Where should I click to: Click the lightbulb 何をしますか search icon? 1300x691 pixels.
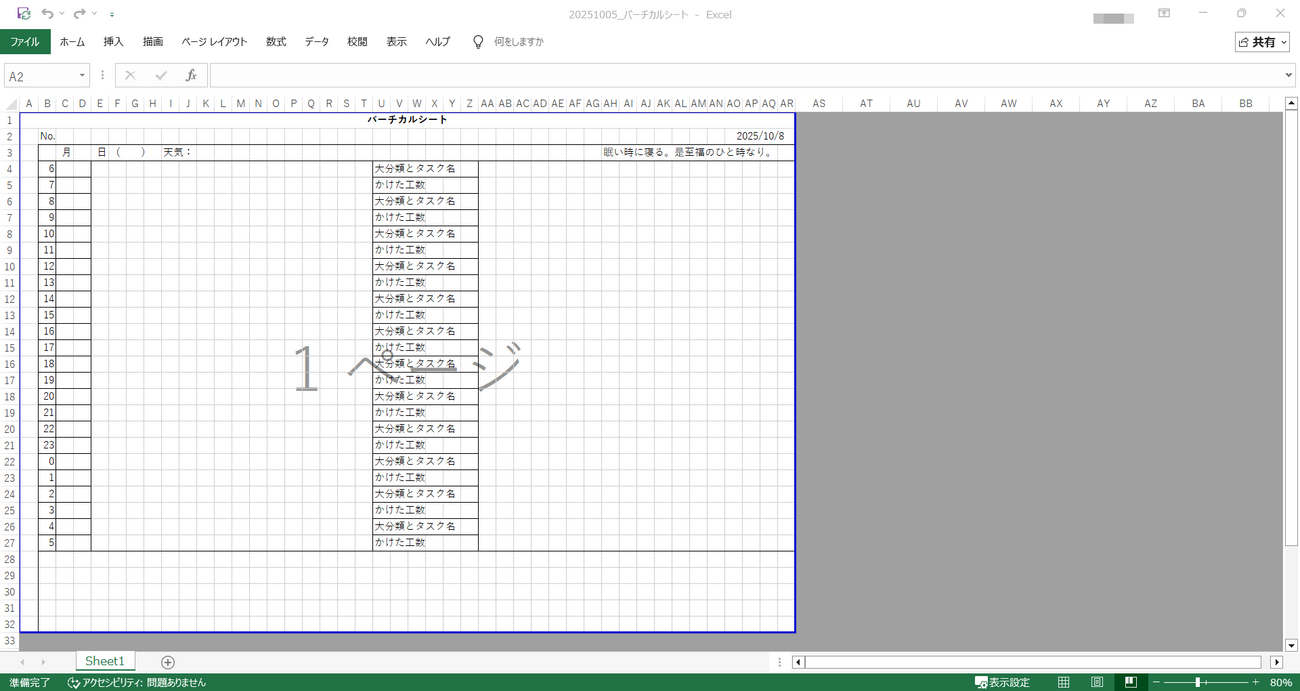[x=478, y=42]
